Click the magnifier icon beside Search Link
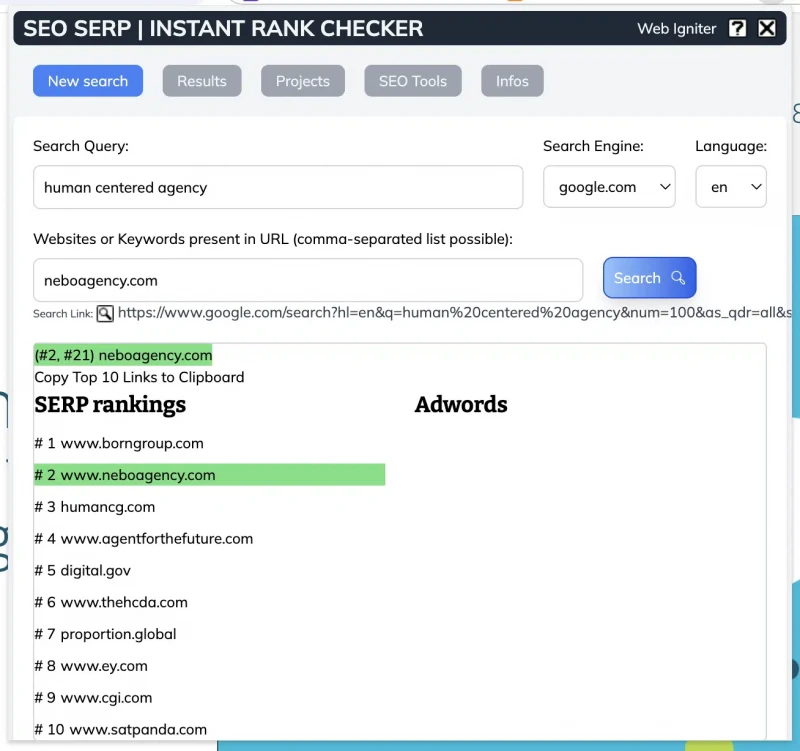Screen dimensions: 800x751 point(105,313)
